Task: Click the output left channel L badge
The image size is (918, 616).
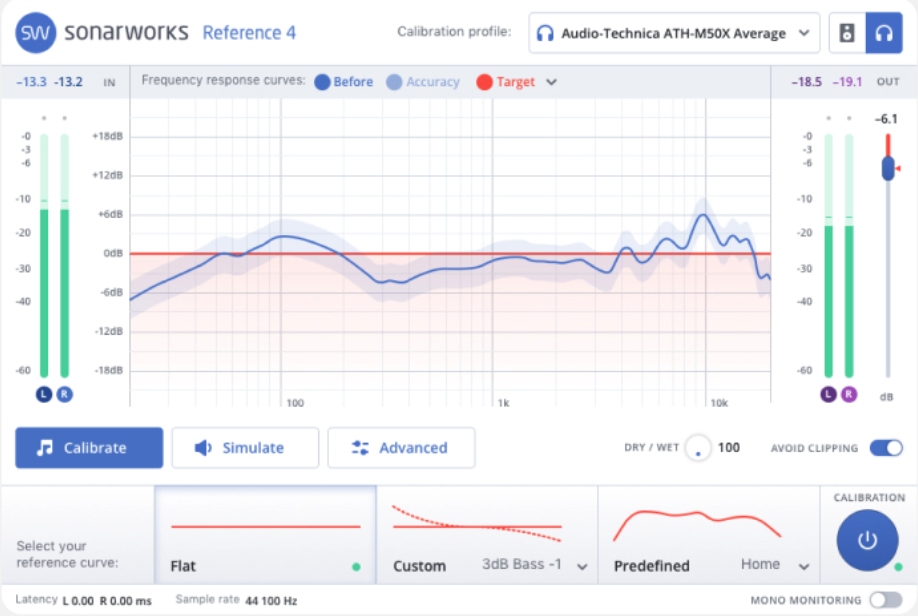Action: [x=828, y=394]
